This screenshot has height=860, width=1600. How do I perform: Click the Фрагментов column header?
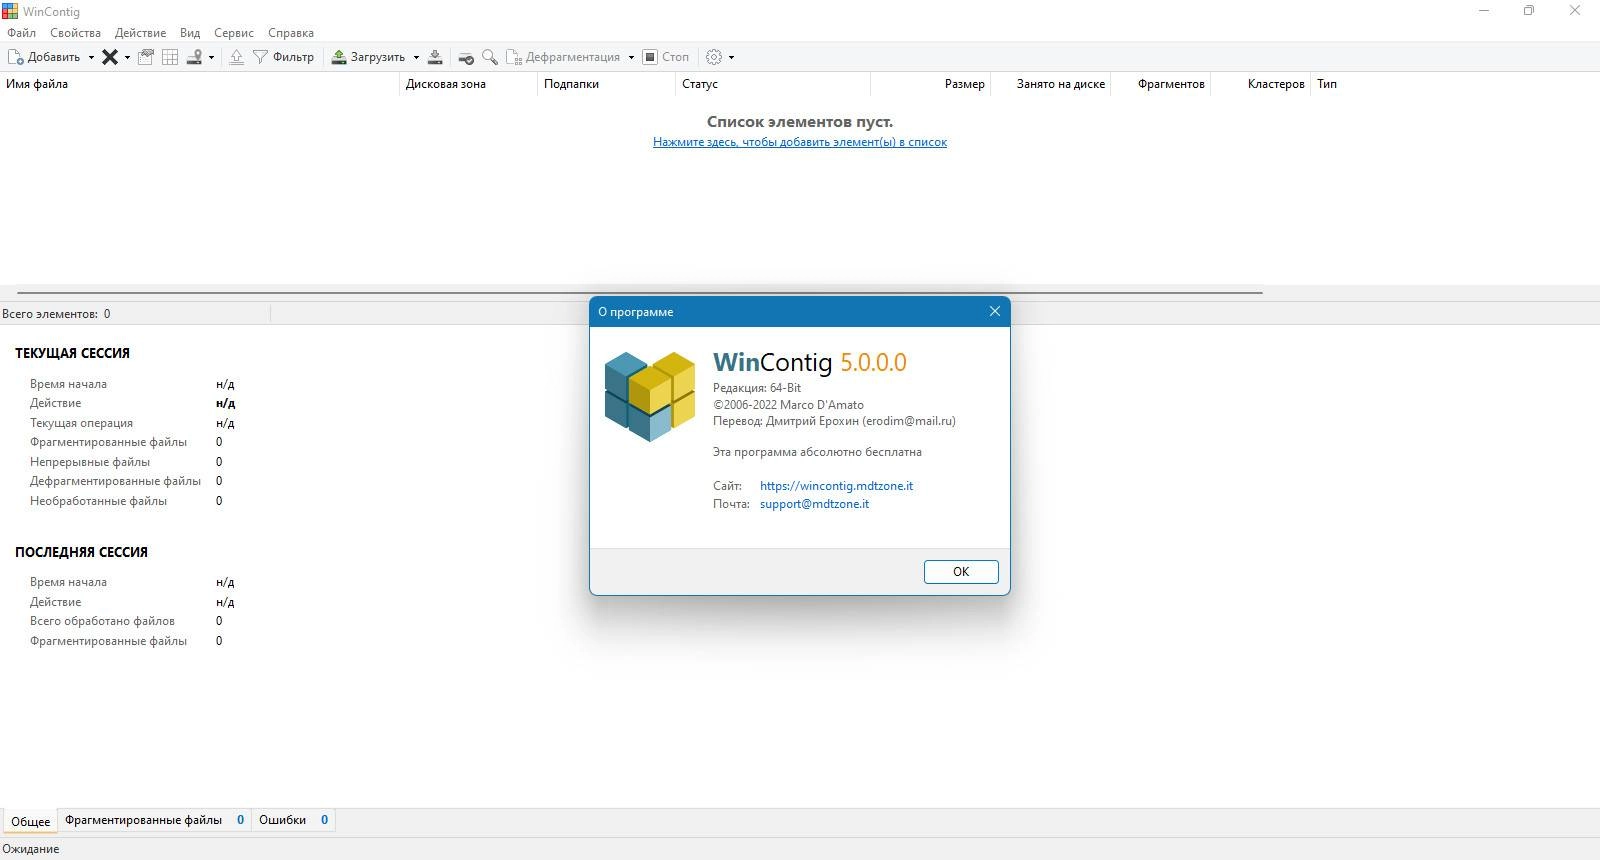coord(1160,84)
